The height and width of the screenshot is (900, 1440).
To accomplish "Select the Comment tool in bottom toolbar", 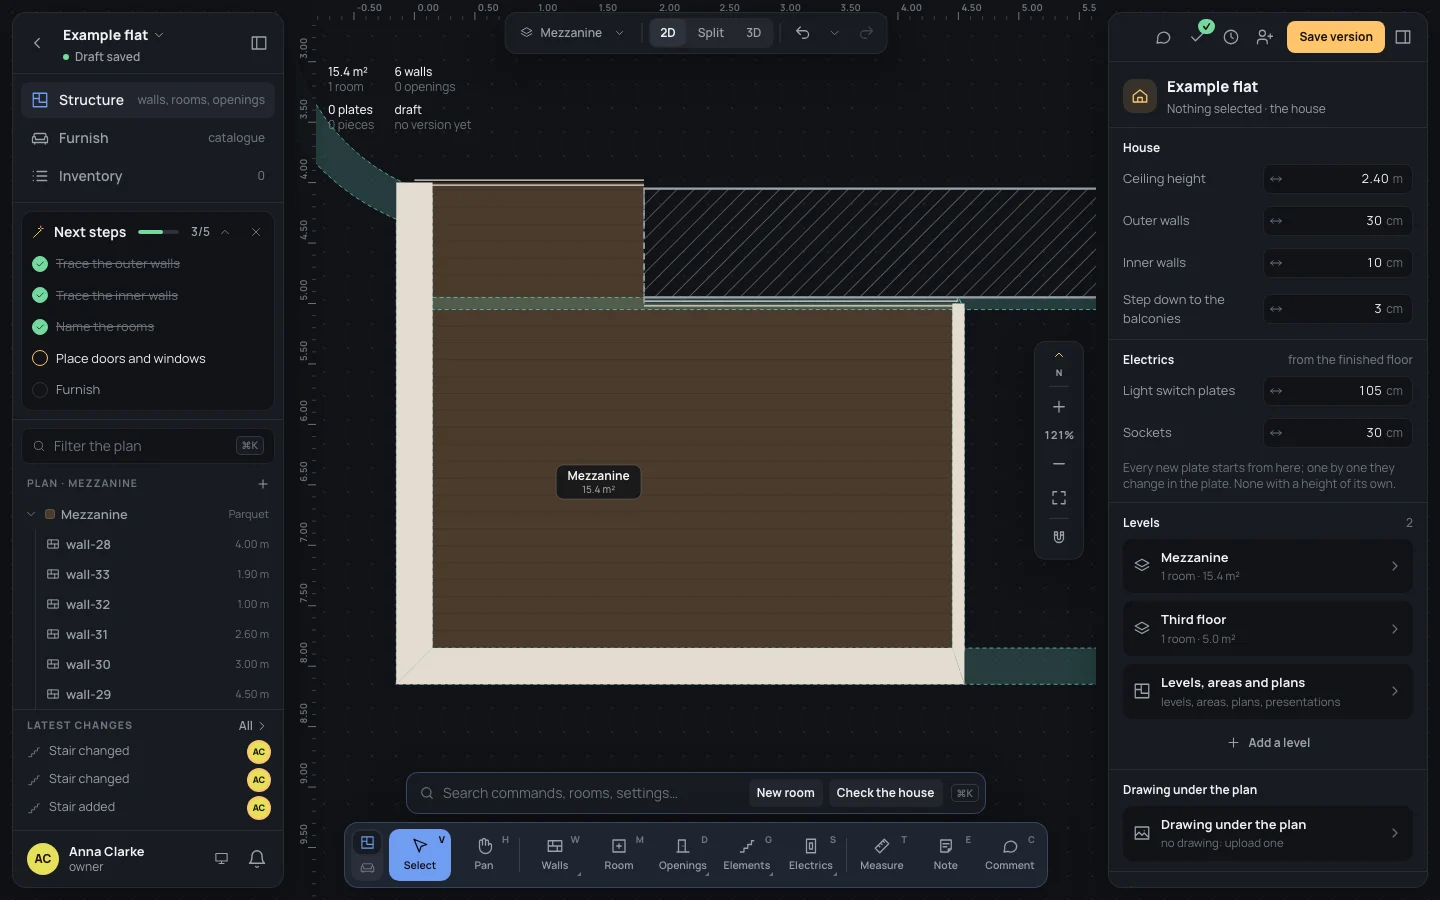I will [1010, 854].
